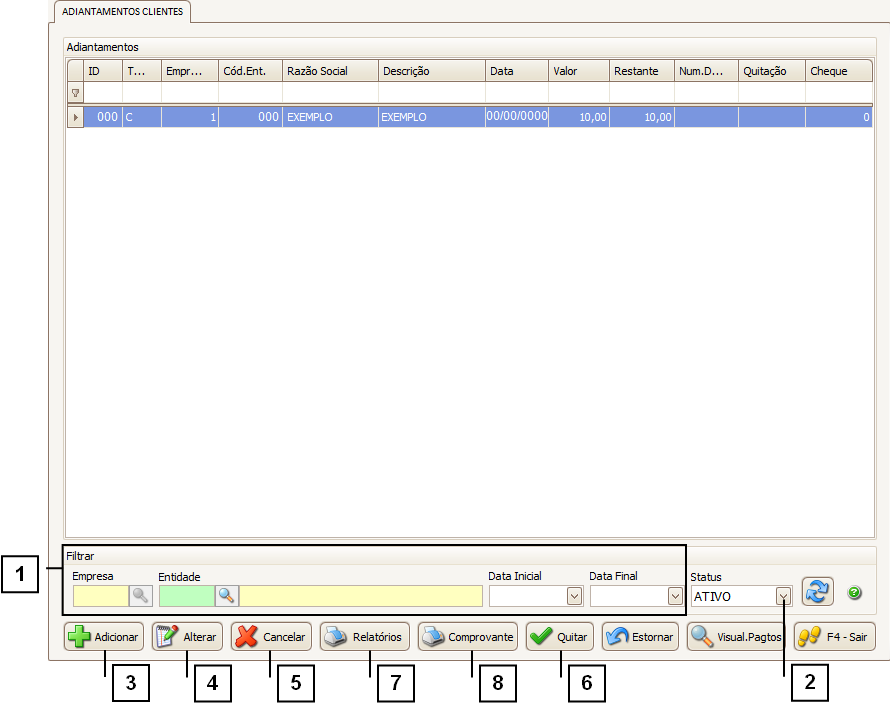
Task: Select the EXEMPLO row in the grid
Action: (x=330, y=117)
